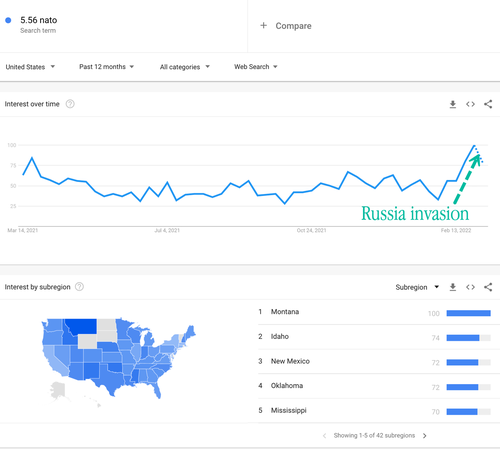Expand the All categories dropdown

pyautogui.click(x=185, y=67)
